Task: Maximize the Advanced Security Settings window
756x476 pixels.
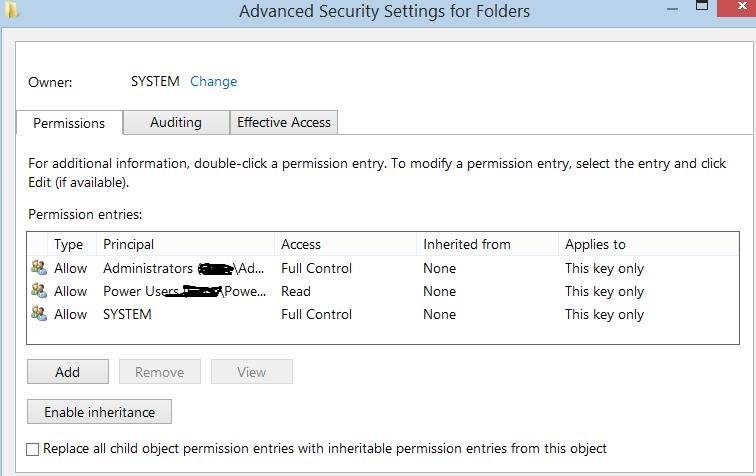Action: (x=703, y=6)
